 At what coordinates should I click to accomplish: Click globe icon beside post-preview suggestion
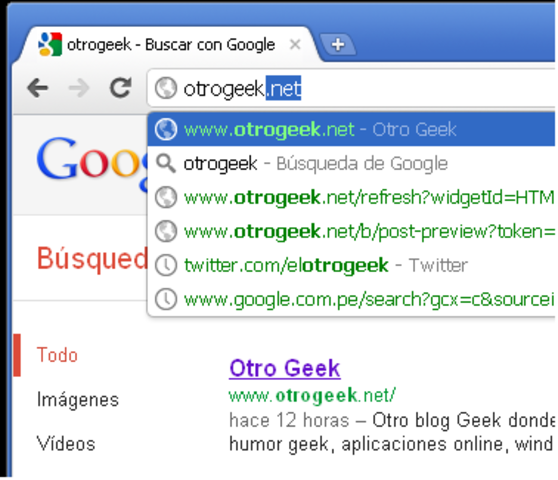coord(166,232)
